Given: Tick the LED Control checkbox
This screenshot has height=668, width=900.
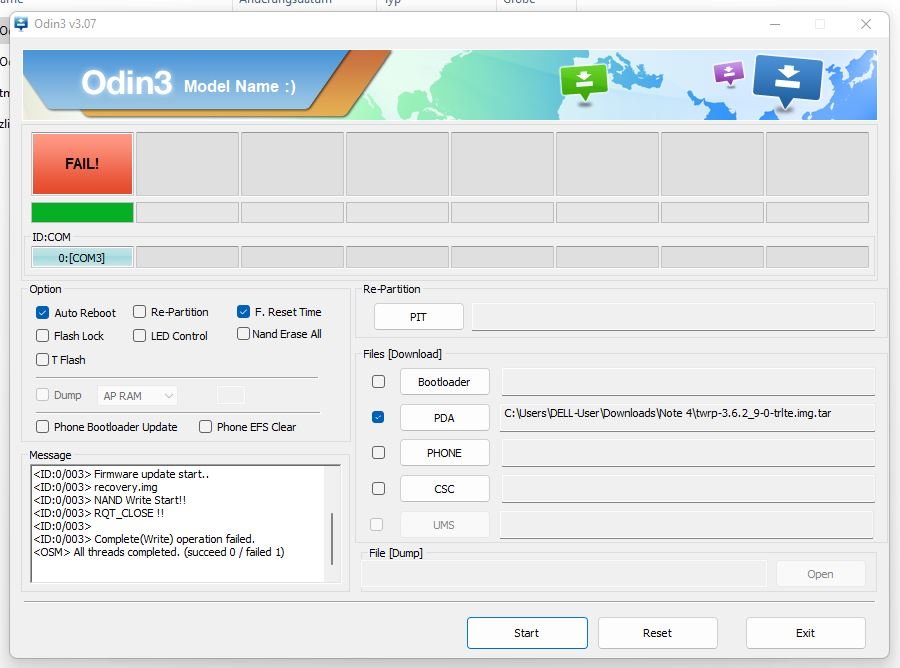Looking at the screenshot, I should [139, 336].
